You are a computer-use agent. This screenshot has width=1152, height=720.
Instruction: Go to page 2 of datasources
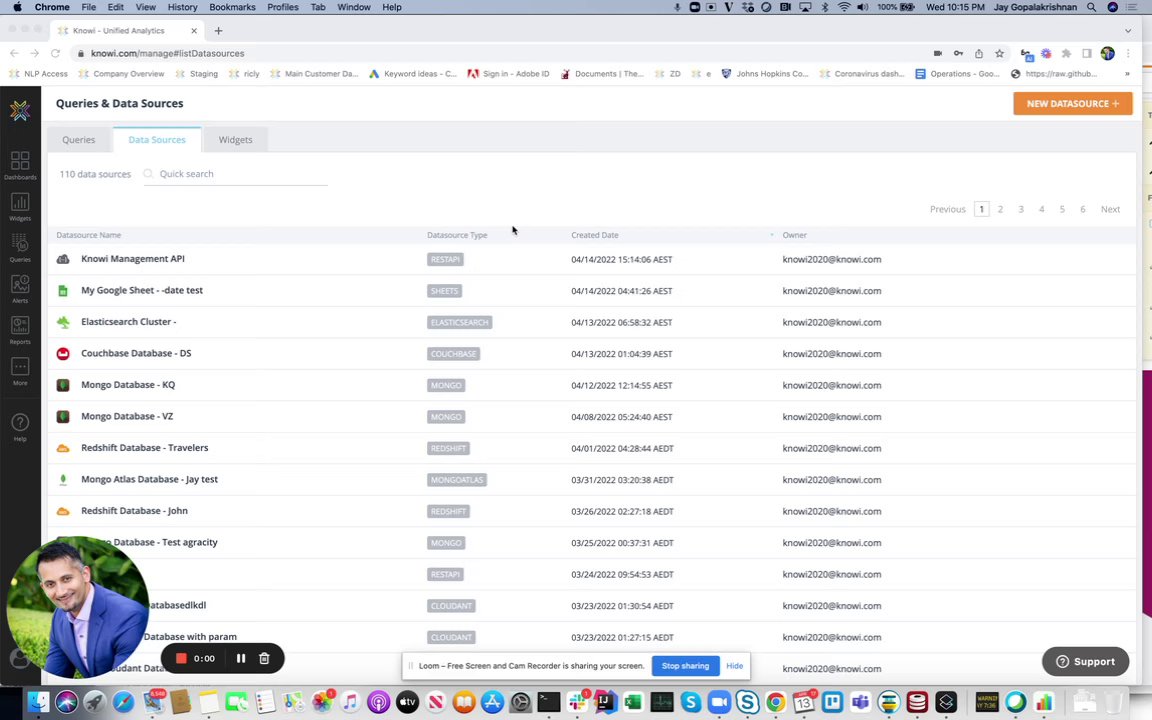(x=1000, y=209)
